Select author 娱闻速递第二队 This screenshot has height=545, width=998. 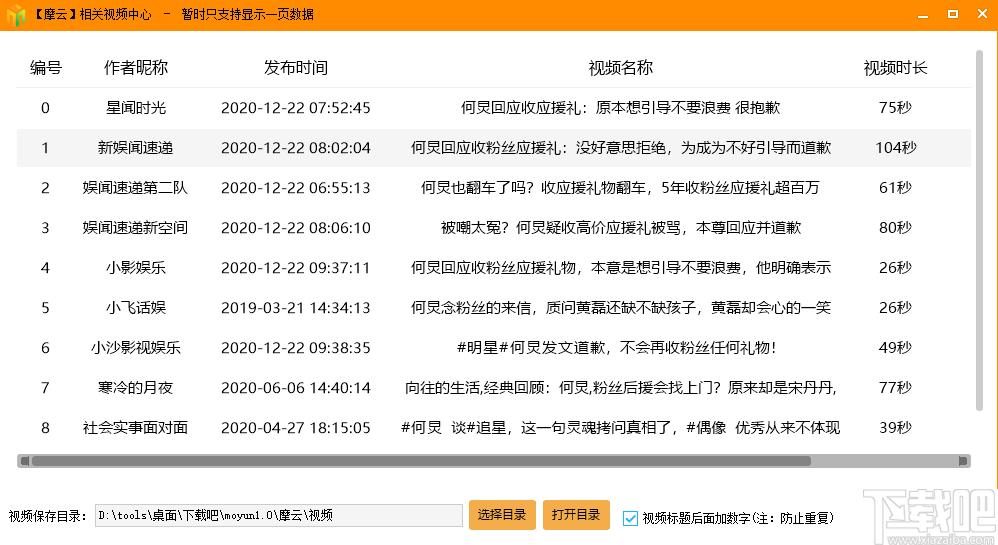tap(136, 188)
